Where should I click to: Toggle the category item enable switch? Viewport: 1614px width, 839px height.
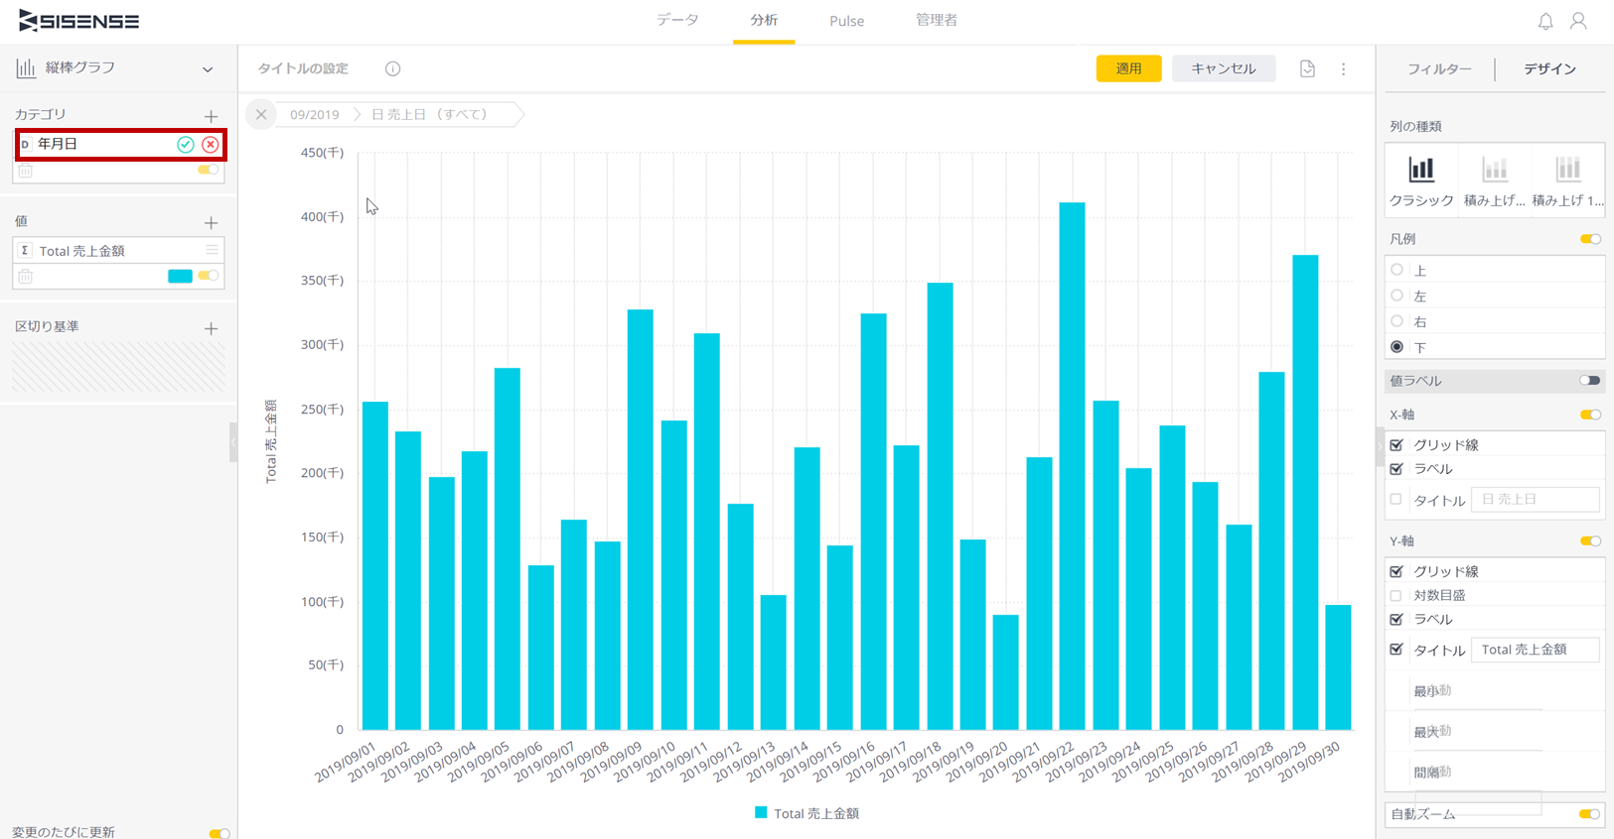click(208, 170)
